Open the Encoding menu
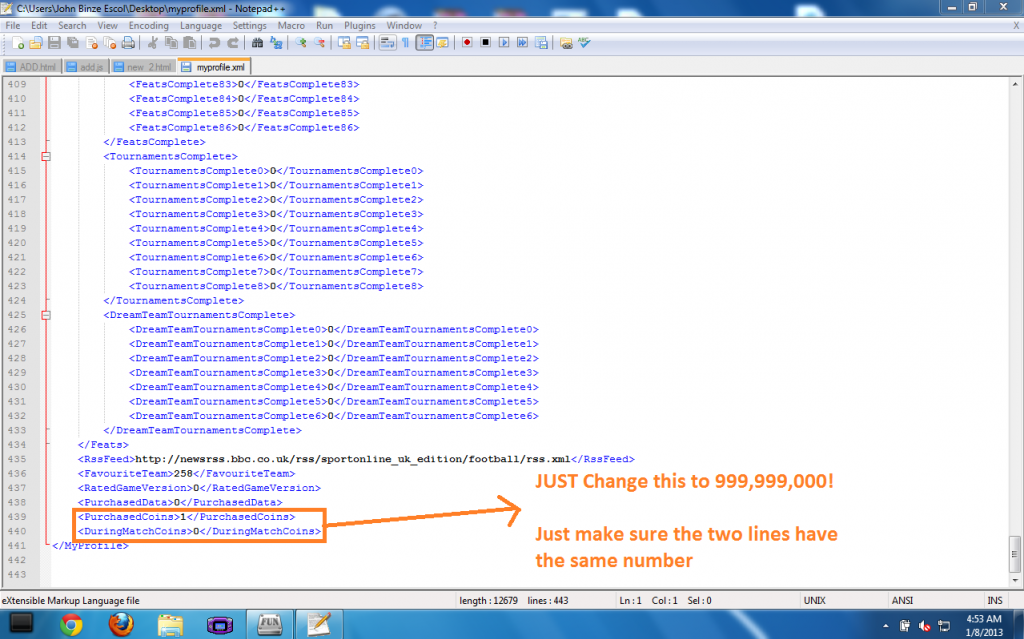The image size is (1024, 639). 148,25
